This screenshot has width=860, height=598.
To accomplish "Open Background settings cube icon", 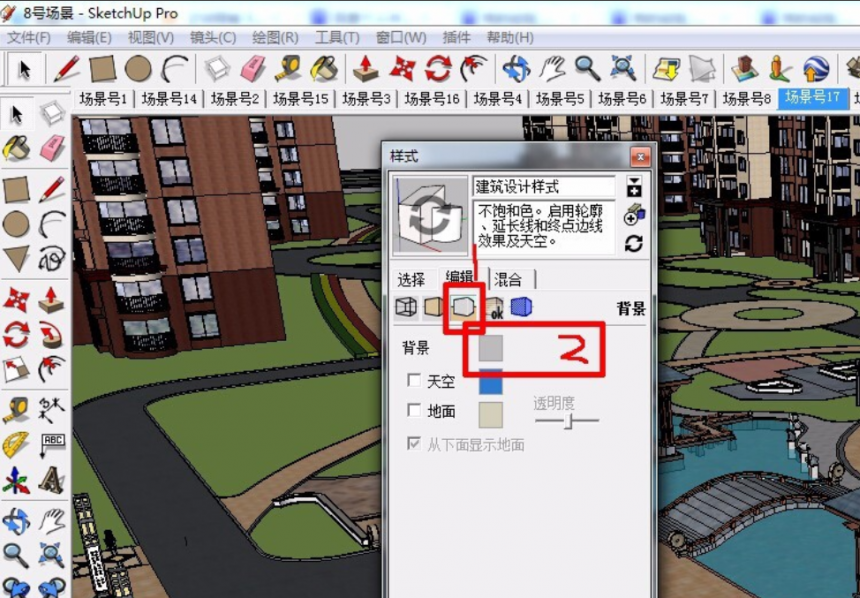I will tap(463, 307).
